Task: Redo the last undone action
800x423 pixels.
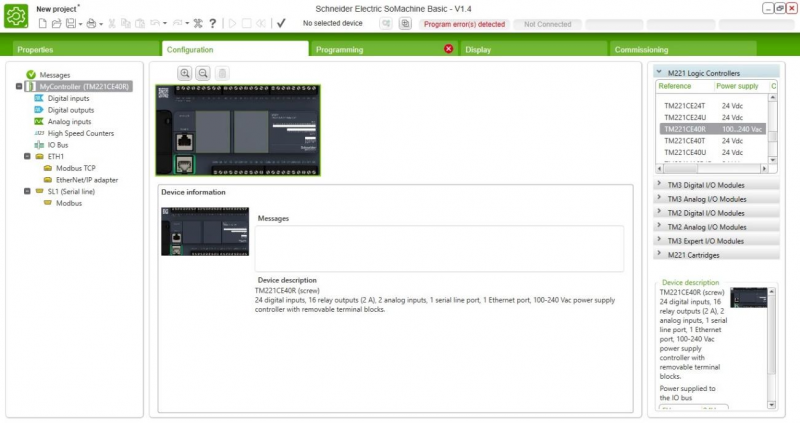Action: 178,23
